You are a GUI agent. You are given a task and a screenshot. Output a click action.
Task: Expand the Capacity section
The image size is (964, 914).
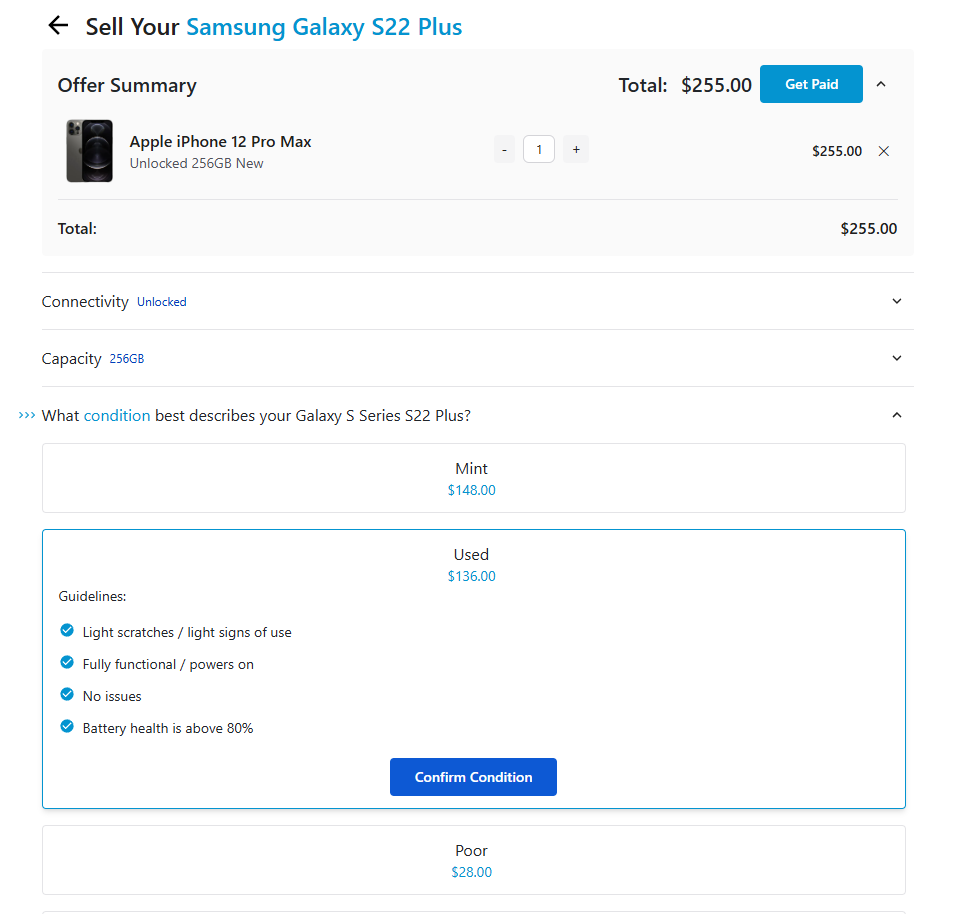pyautogui.click(x=896, y=358)
